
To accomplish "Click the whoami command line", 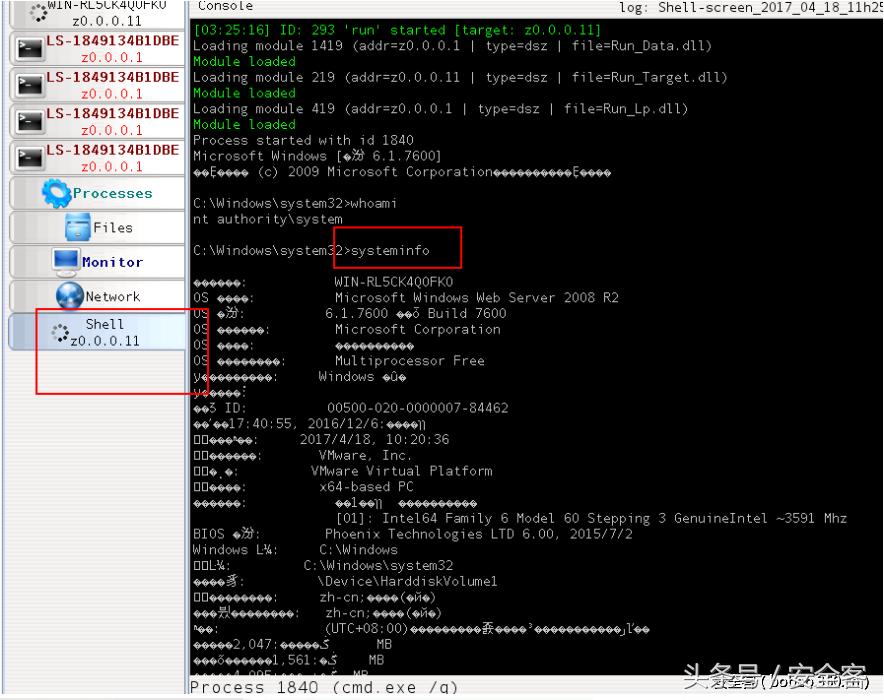I will [x=294, y=203].
